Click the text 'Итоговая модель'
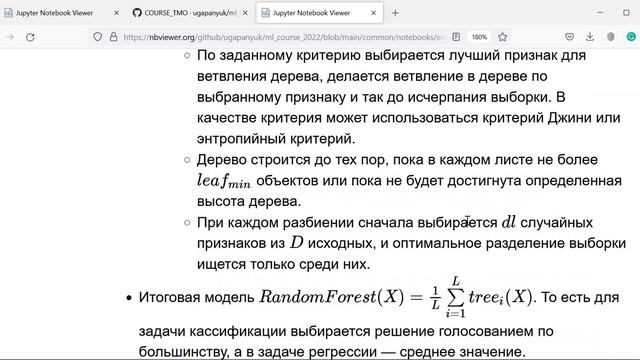The width and height of the screenshot is (640, 360). tap(196, 297)
